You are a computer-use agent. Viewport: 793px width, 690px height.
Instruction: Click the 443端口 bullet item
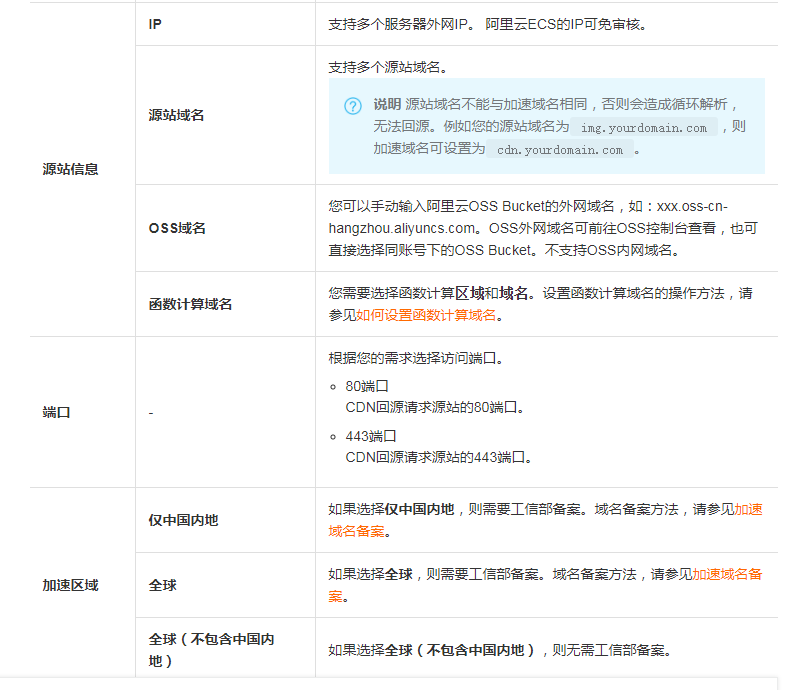(371, 436)
